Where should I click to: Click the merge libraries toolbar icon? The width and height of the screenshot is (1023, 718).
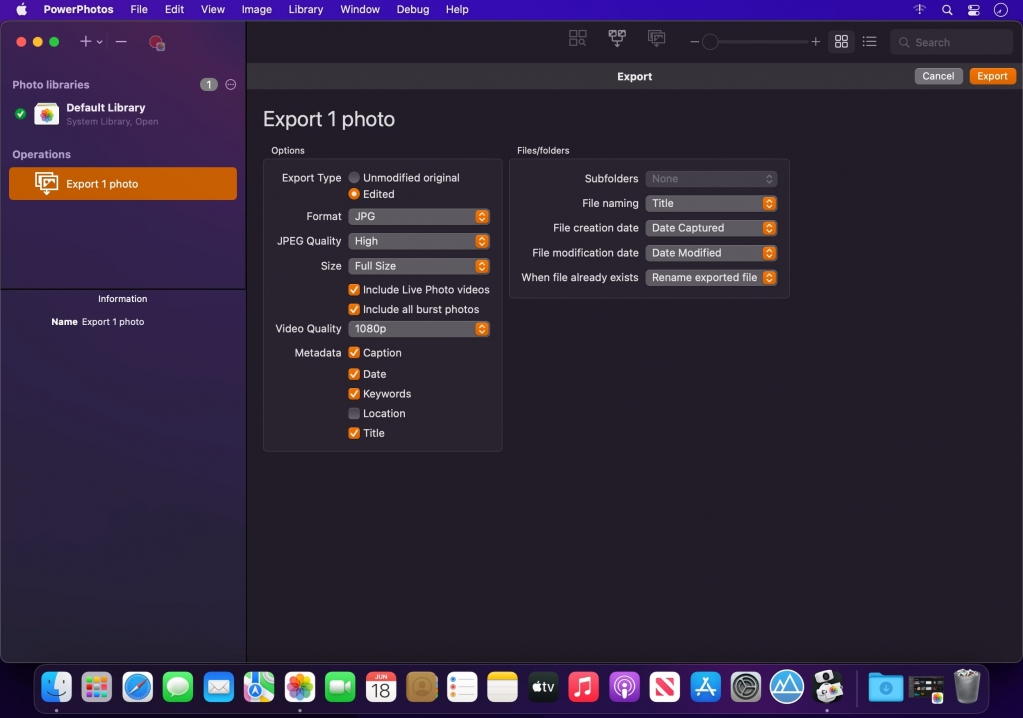click(x=617, y=39)
